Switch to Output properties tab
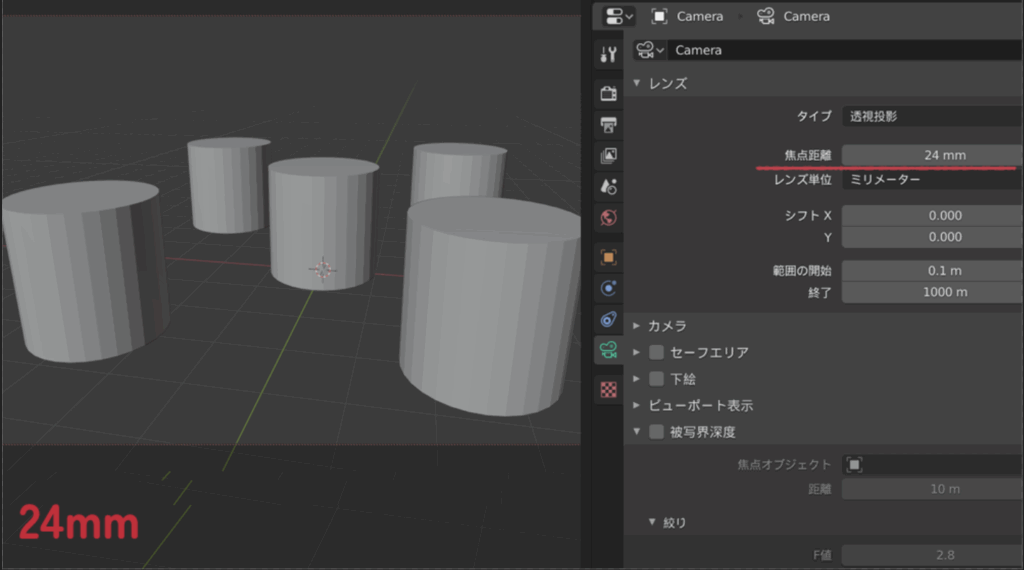 pyautogui.click(x=608, y=124)
